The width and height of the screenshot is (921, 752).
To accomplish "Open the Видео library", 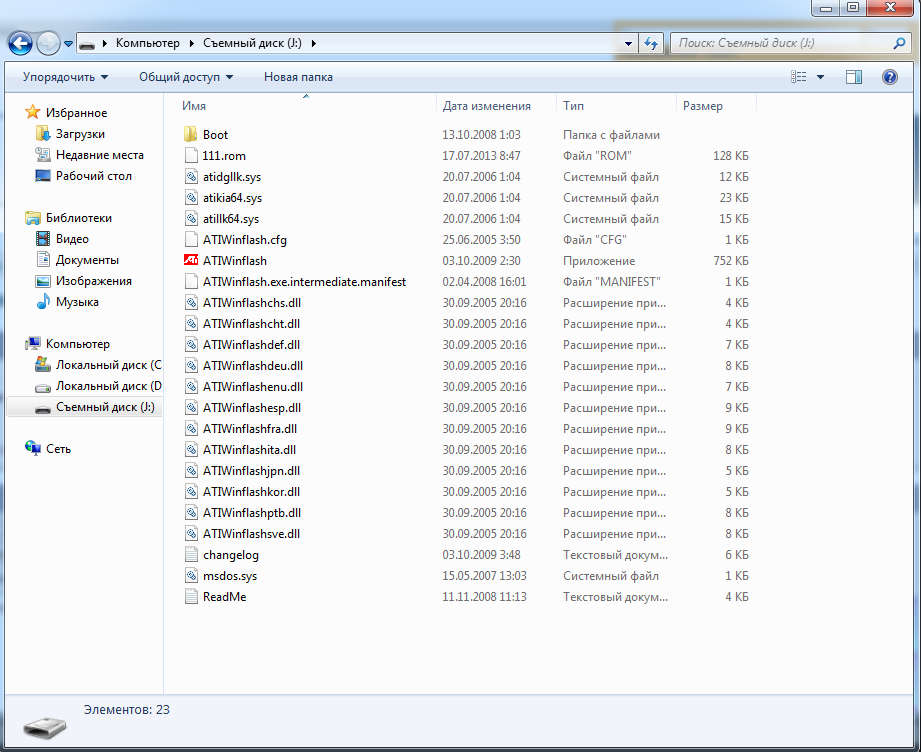I will coord(72,239).
